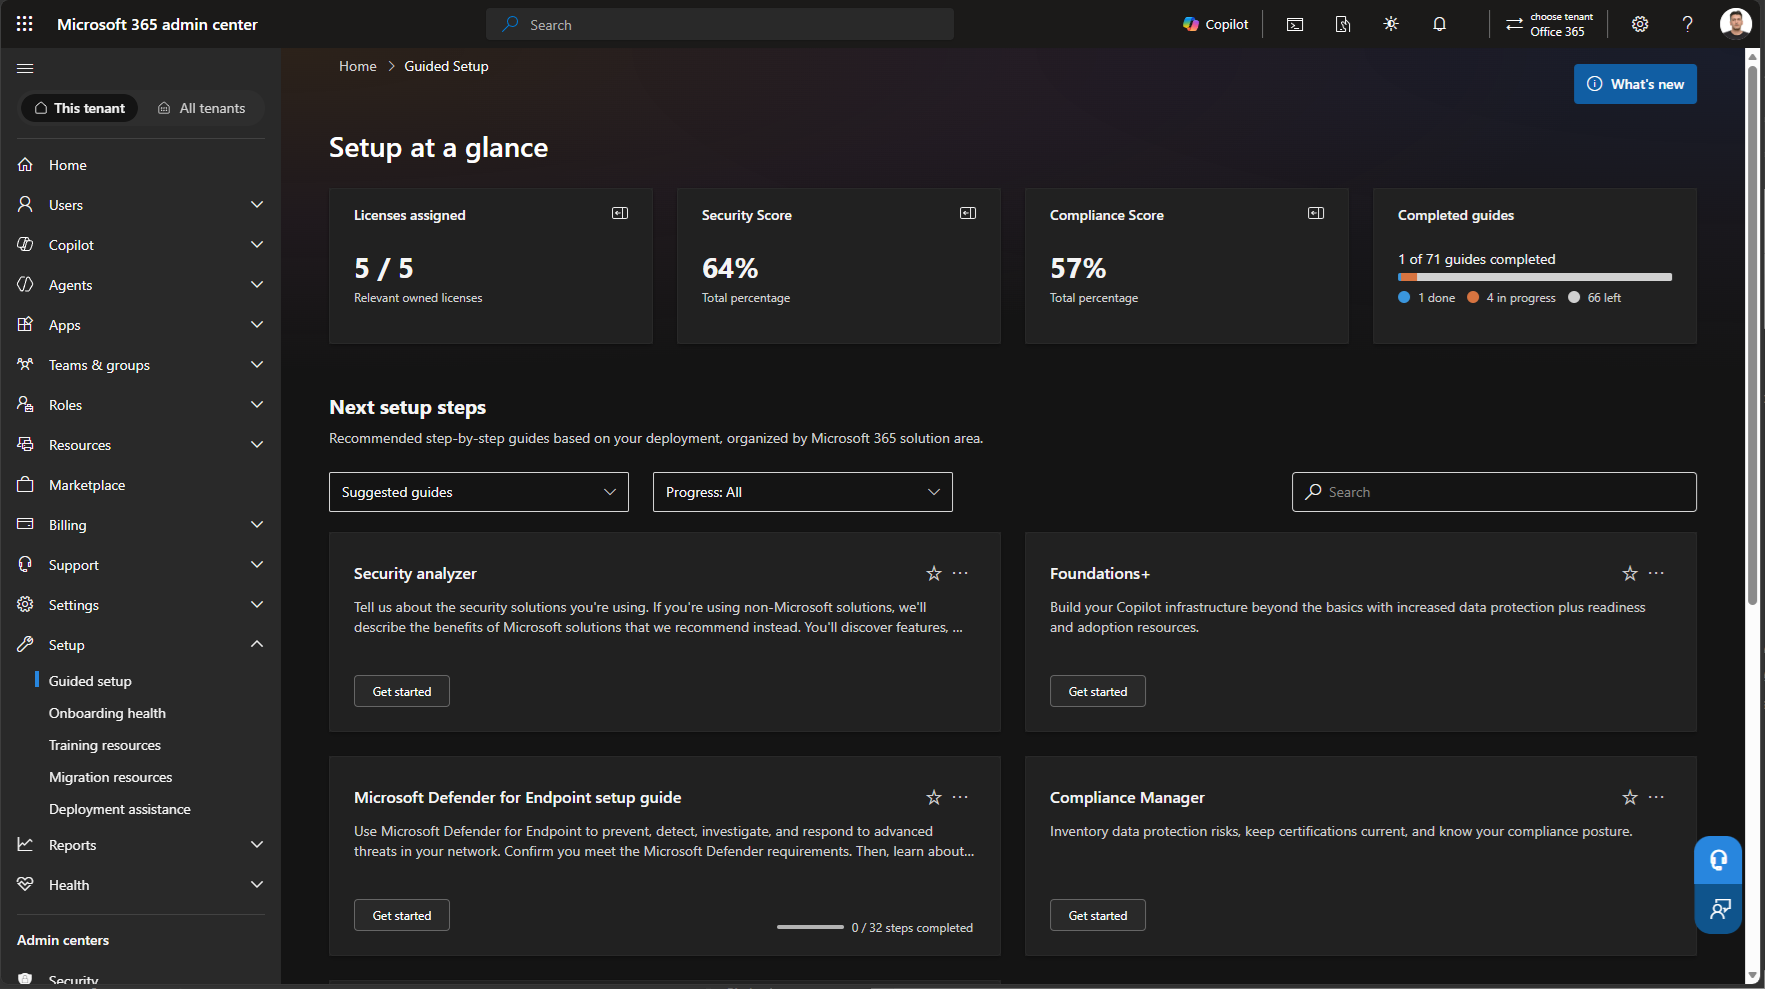Open Deployment assistance nav item

point(120,809)
